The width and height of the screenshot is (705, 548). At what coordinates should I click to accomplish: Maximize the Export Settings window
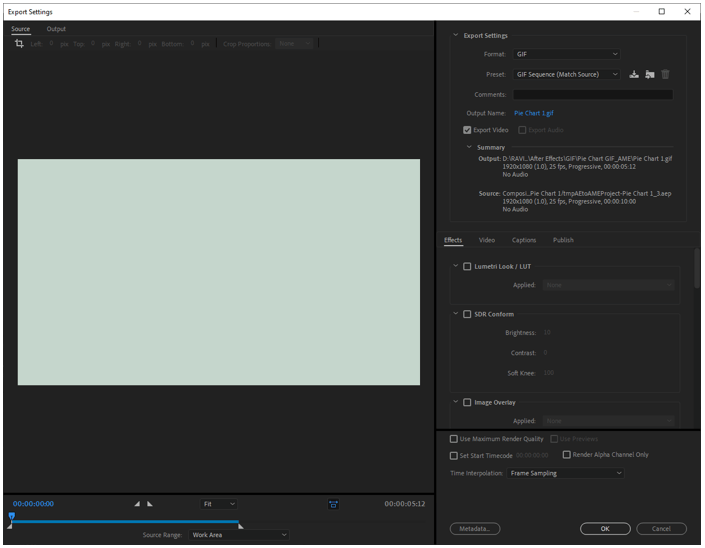tap(662, 12)
